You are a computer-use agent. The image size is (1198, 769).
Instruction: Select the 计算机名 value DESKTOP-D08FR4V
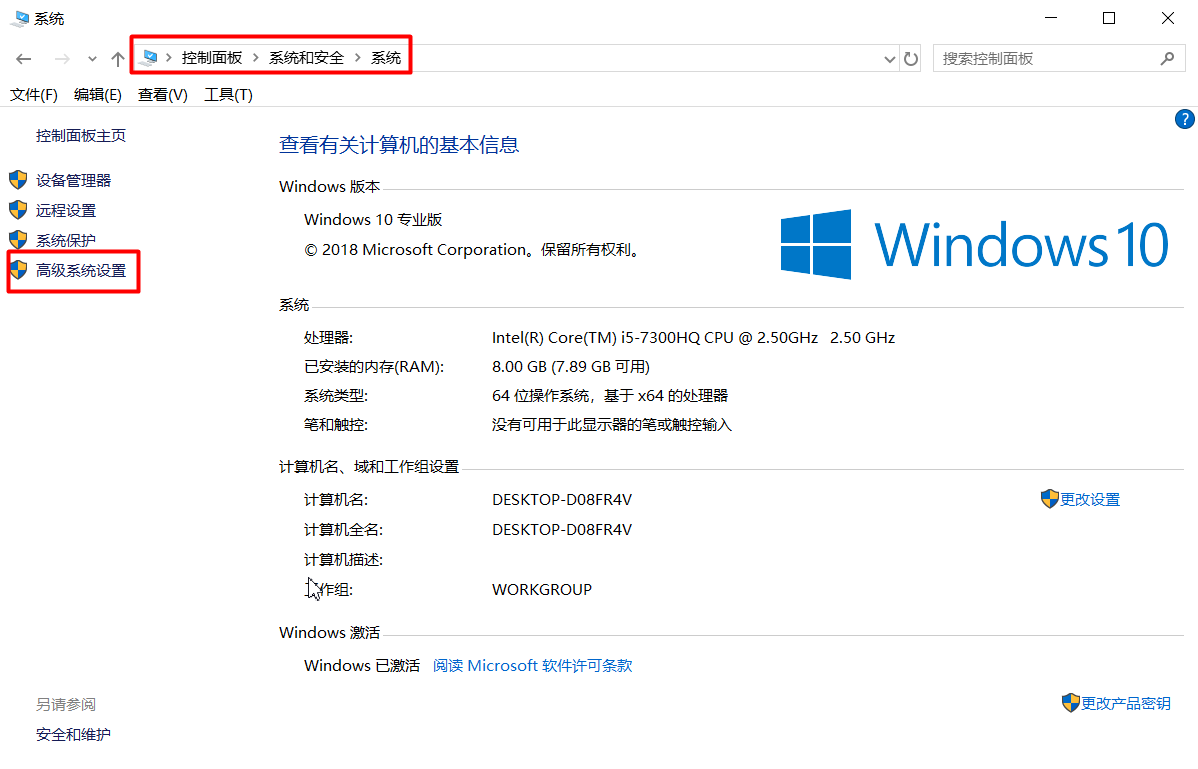[562, 499]
